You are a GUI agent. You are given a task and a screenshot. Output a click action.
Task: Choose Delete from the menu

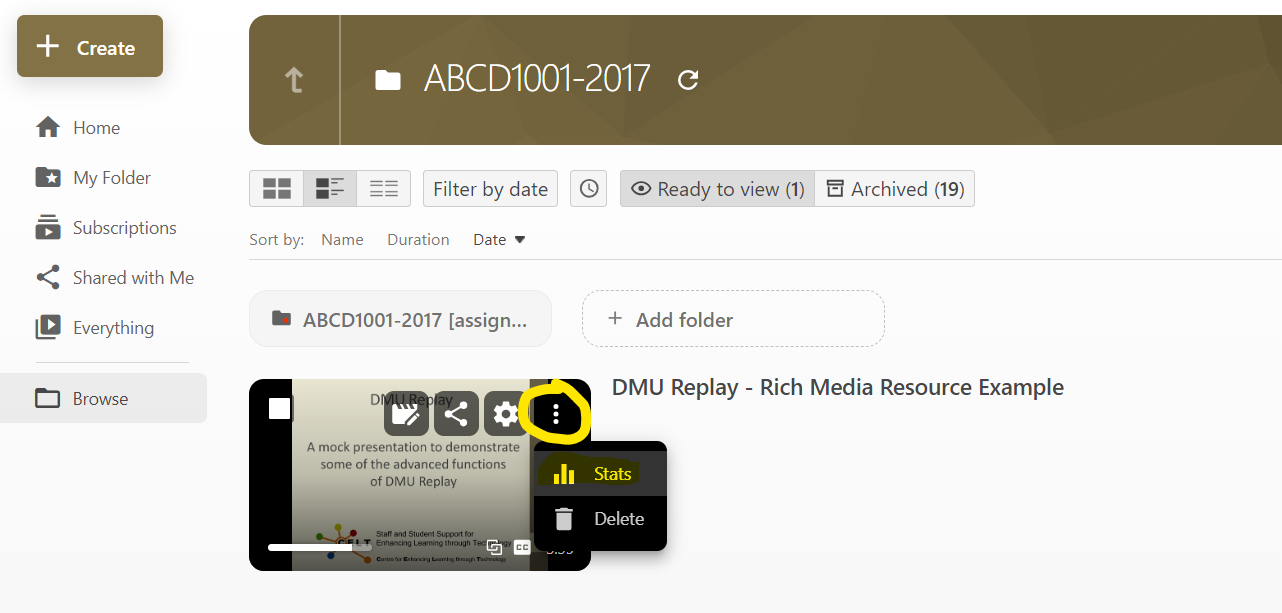(x=600, y=518)
